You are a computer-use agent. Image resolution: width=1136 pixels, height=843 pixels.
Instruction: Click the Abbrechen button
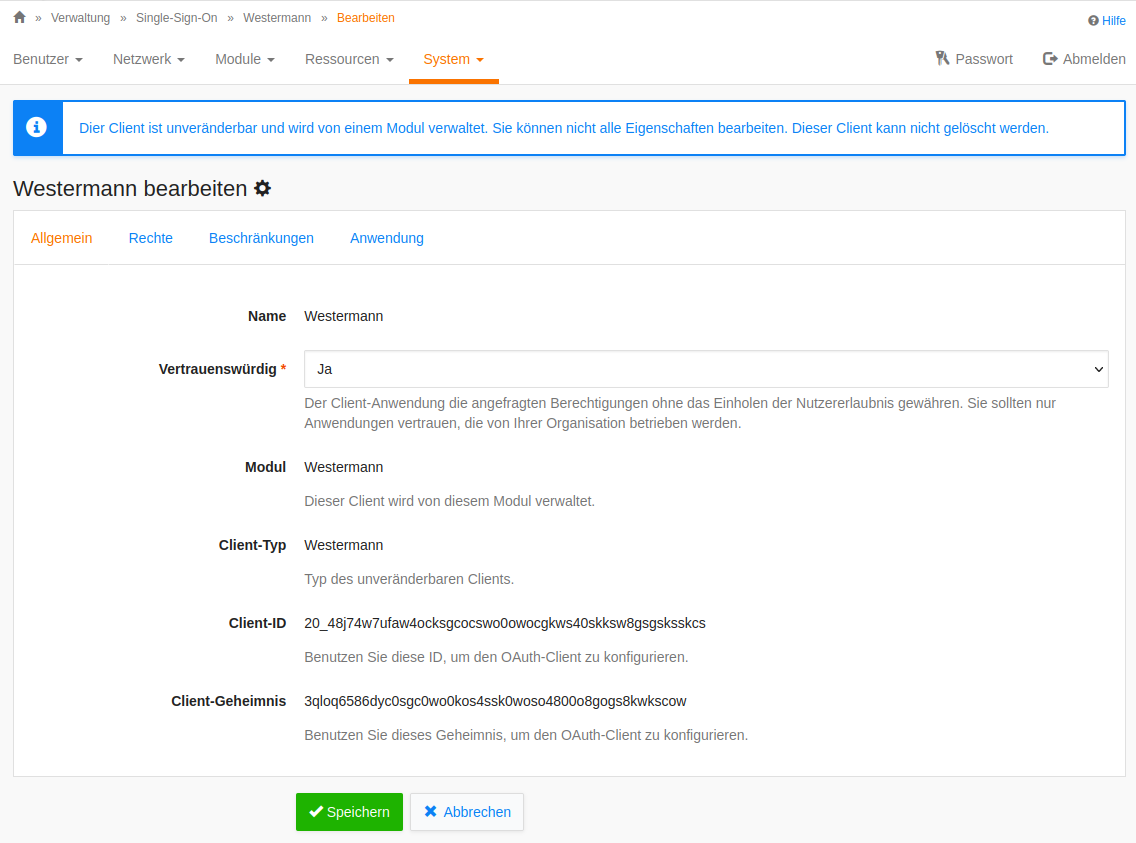point(467,812)
